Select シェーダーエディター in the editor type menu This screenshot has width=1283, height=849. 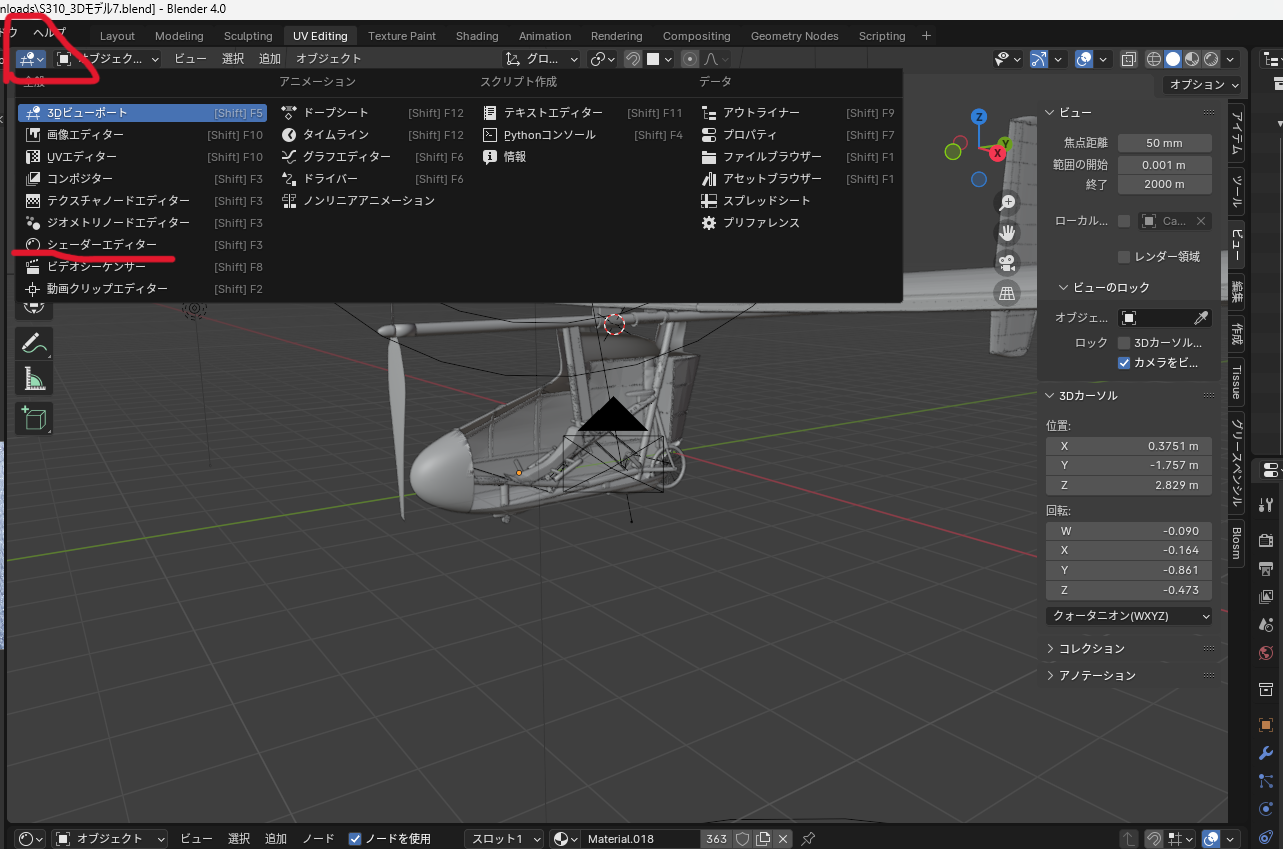tap(141, 245)
